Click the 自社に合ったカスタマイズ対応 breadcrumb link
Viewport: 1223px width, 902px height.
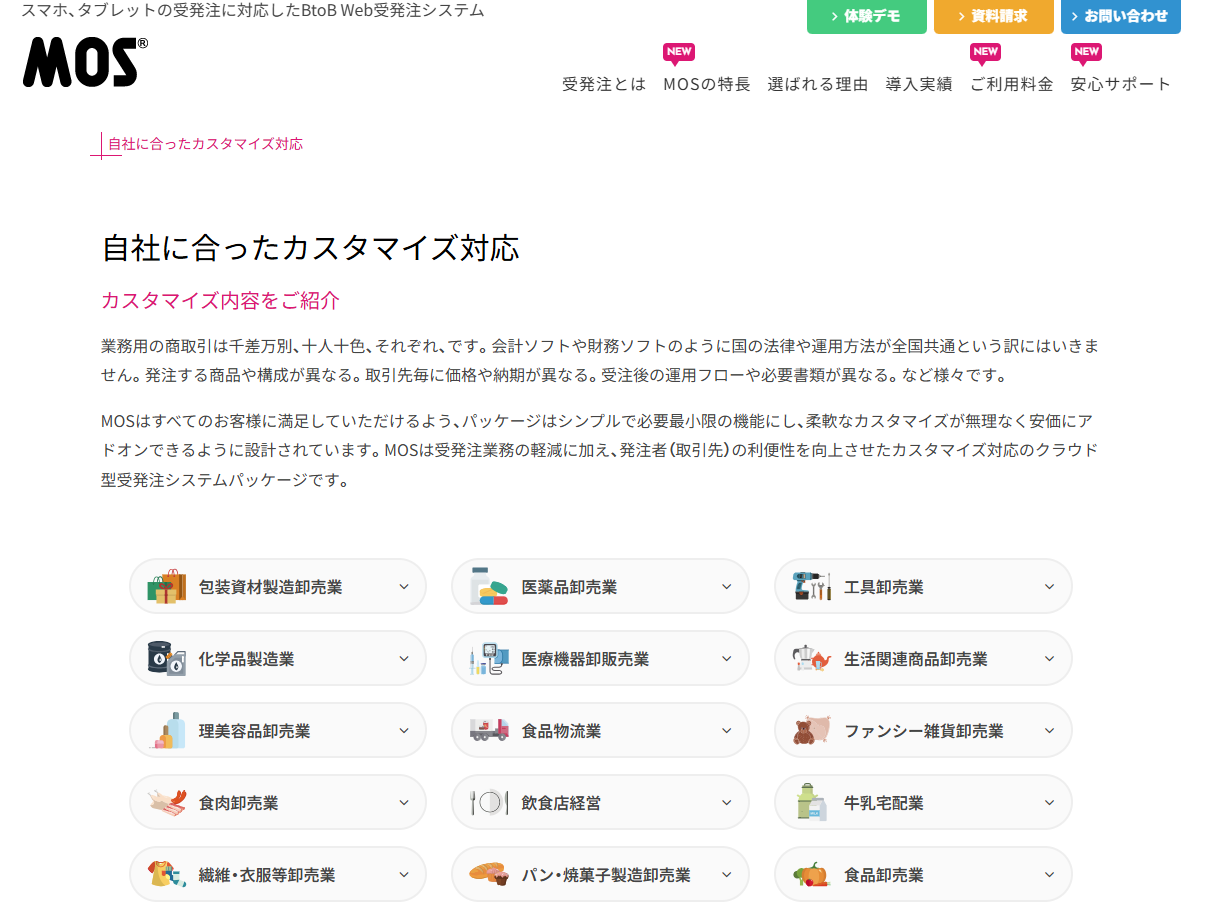pyautogui.click(x=205, y=144)
